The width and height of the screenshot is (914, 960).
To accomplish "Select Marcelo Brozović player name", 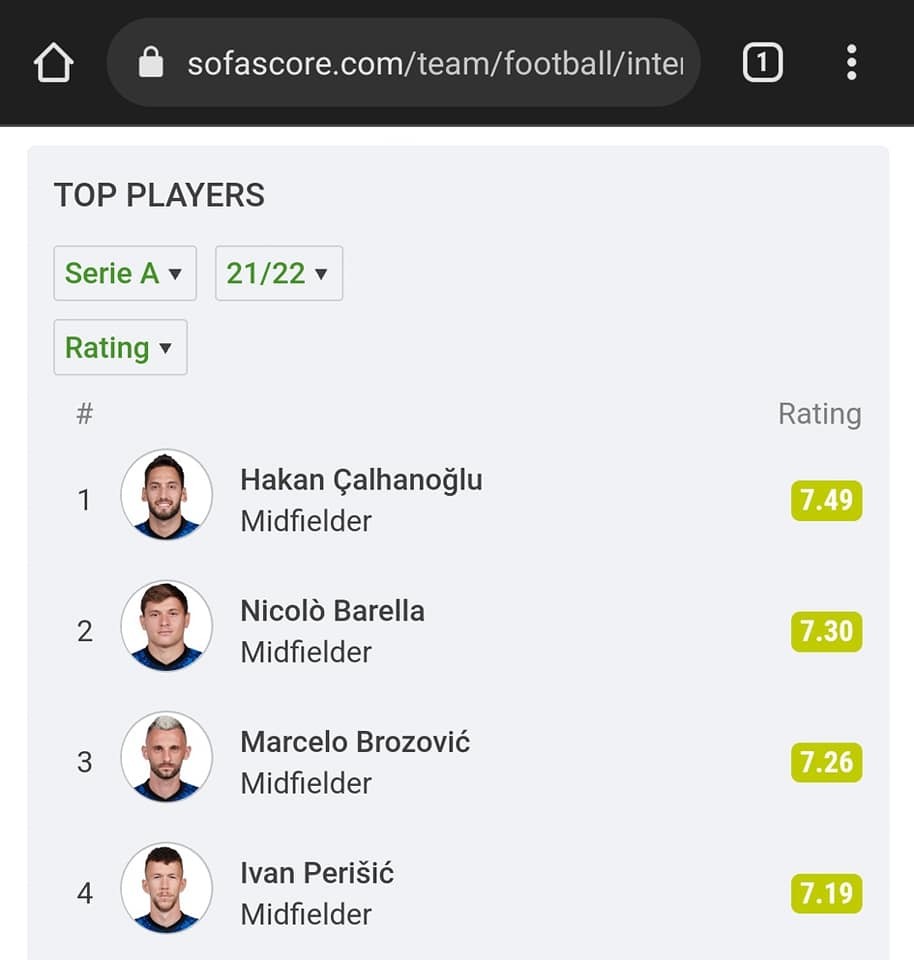I will (355, 742).
